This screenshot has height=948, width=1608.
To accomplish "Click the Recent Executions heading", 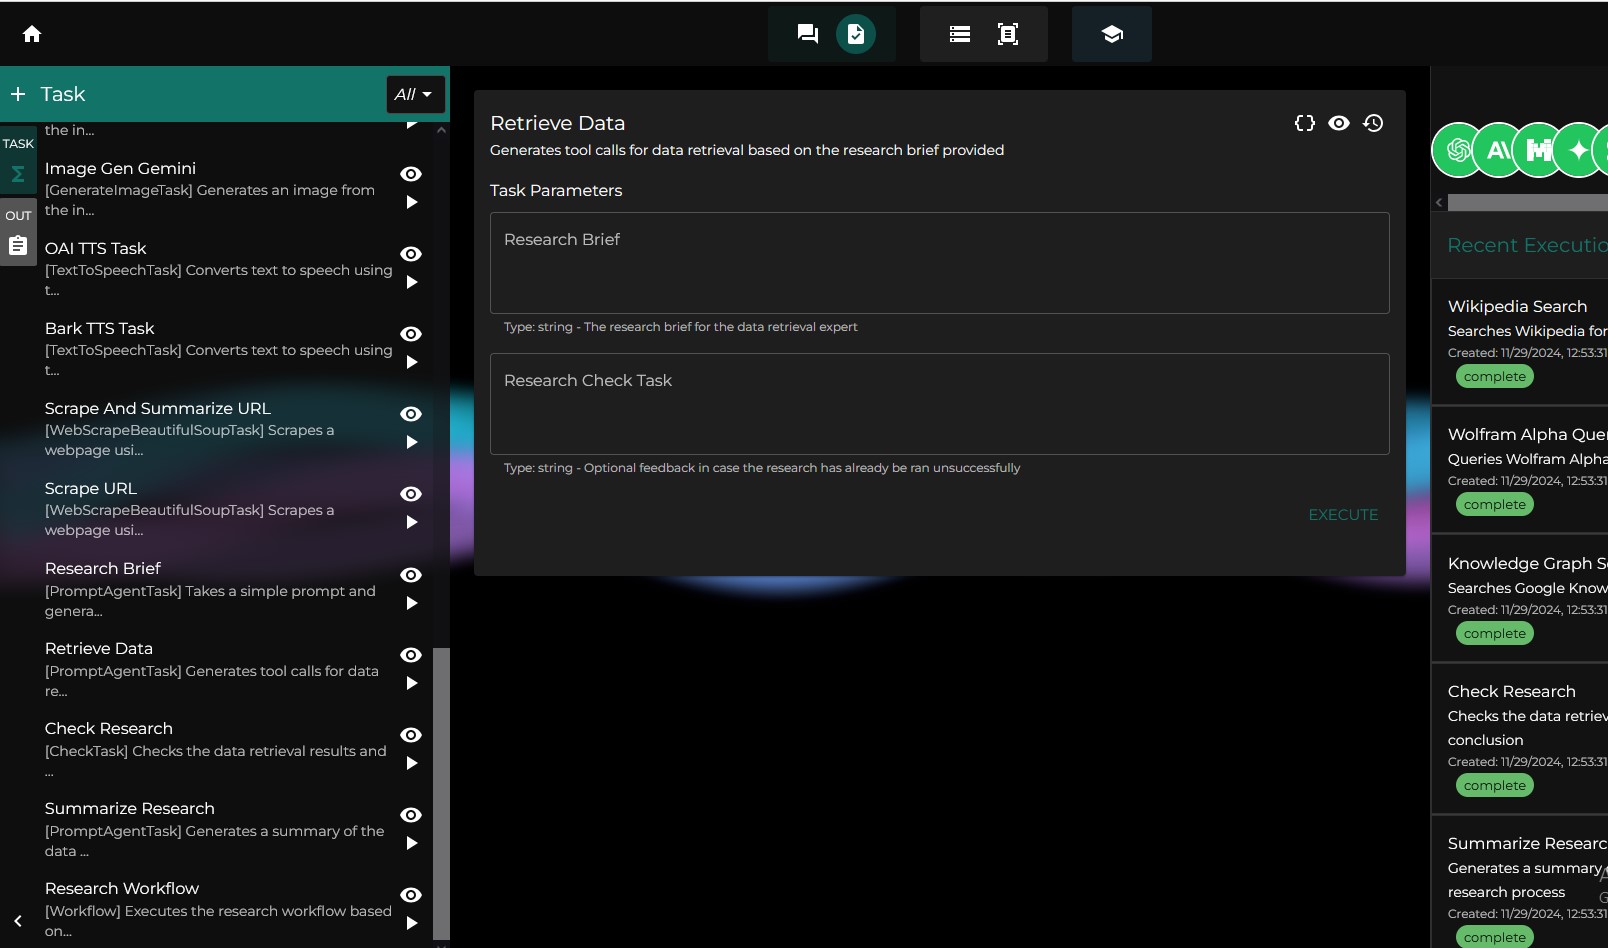I will tap(1527, 245).
